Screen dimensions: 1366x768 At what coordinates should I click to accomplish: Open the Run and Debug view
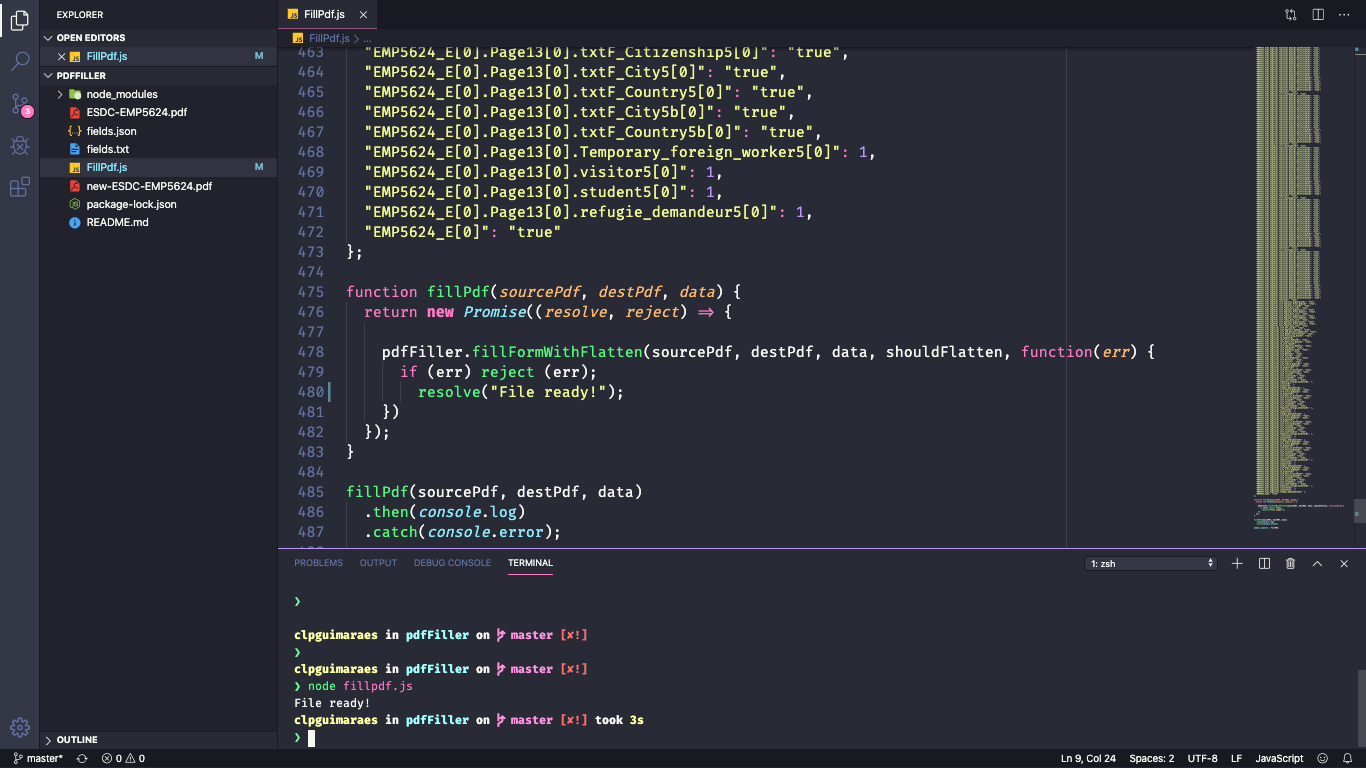[x=19, y=146]
